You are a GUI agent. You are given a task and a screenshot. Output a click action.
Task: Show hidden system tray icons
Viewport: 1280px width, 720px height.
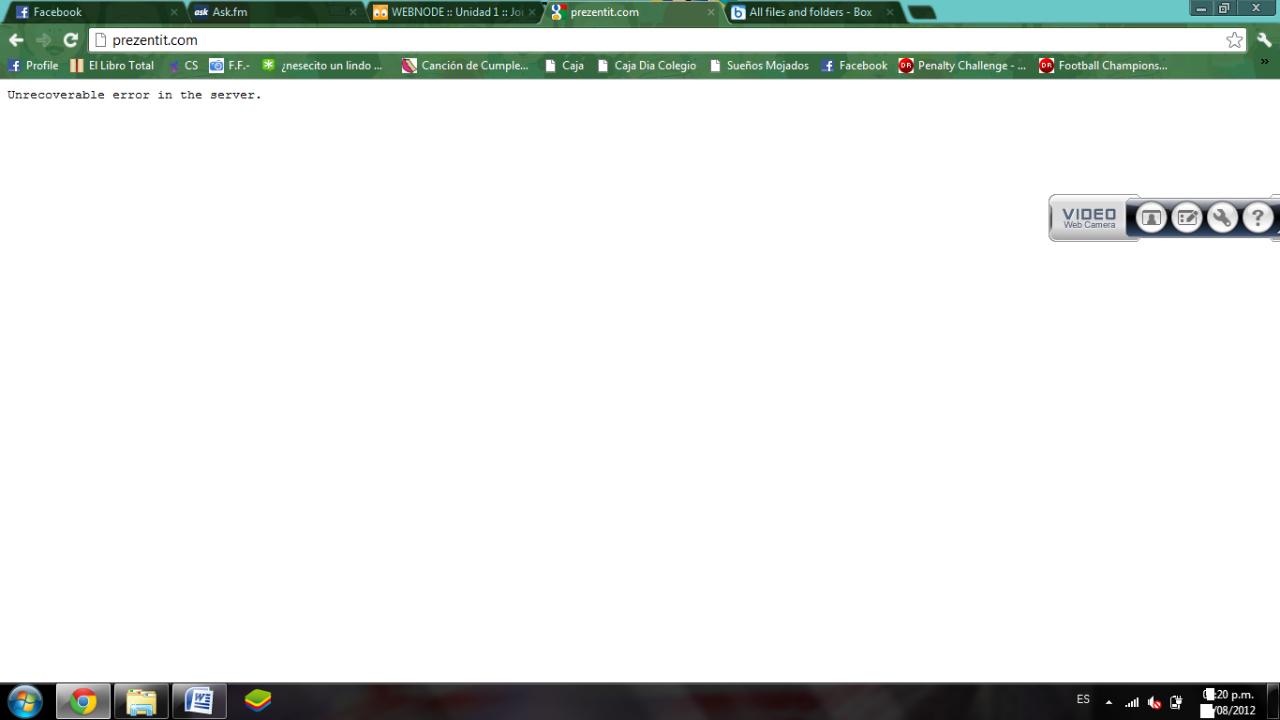[x=1108, y=702]
